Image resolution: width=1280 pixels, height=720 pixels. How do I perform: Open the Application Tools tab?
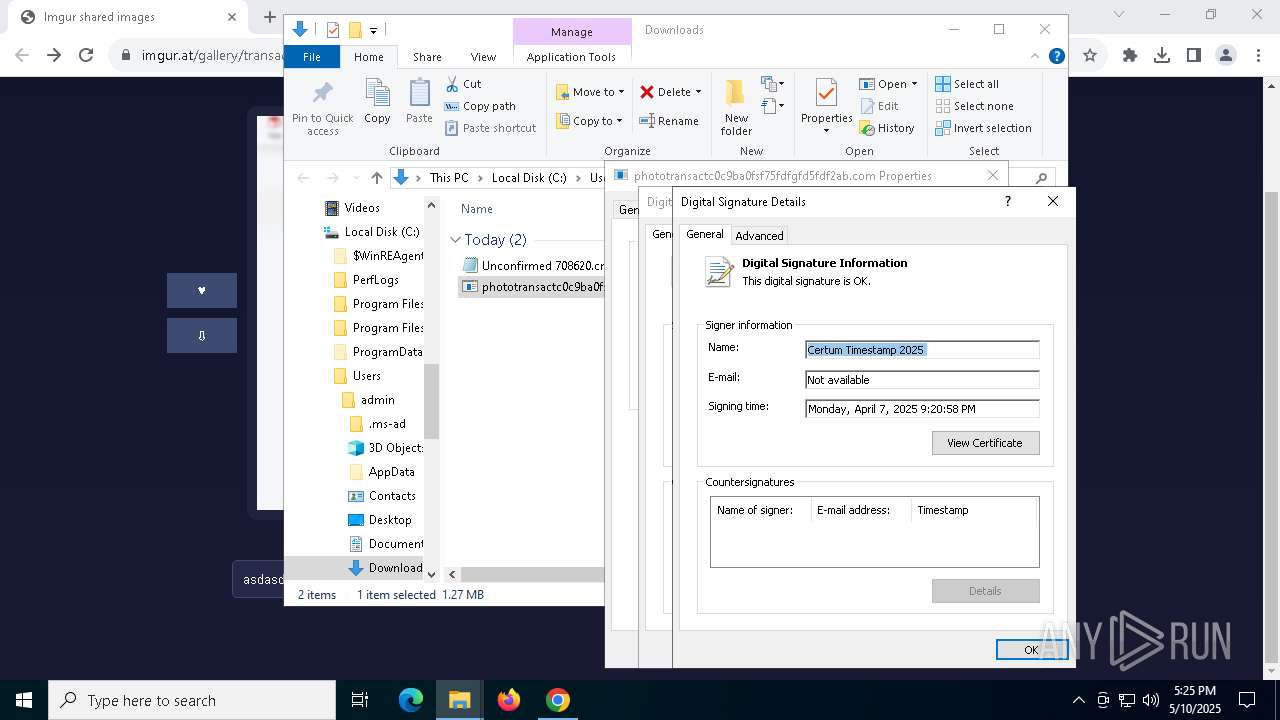pos(571,57)
